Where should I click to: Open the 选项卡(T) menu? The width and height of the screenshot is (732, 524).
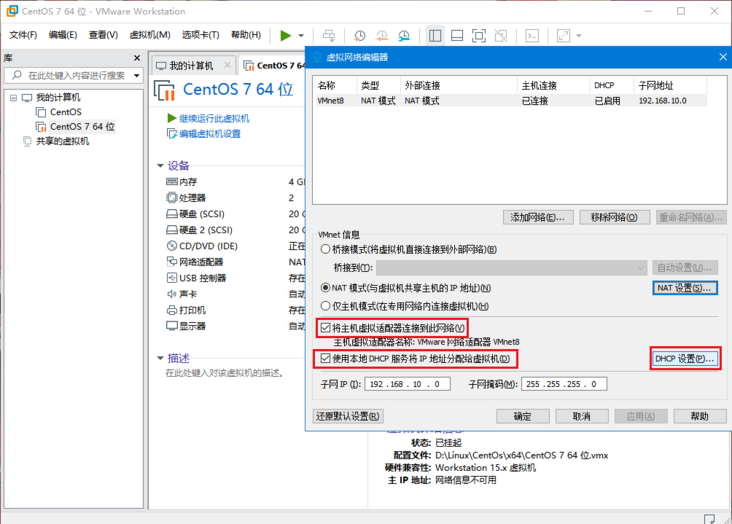coord(201,35)
